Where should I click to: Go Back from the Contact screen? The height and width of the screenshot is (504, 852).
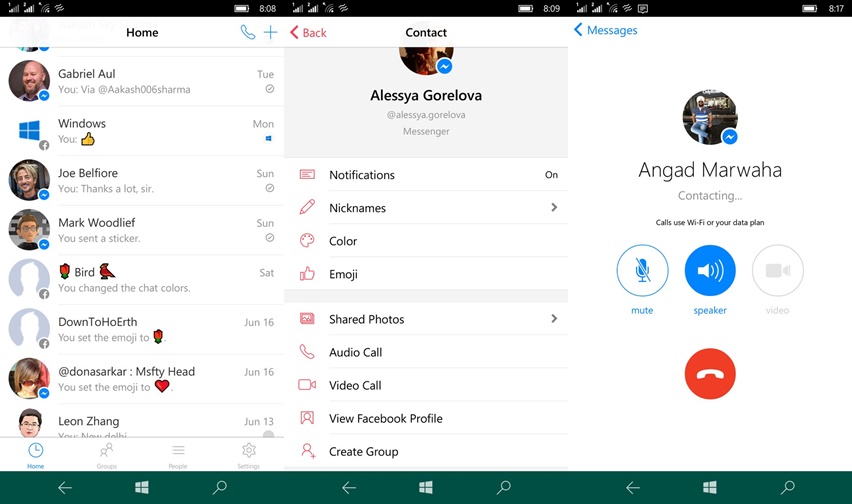click(x=308, y=33)
